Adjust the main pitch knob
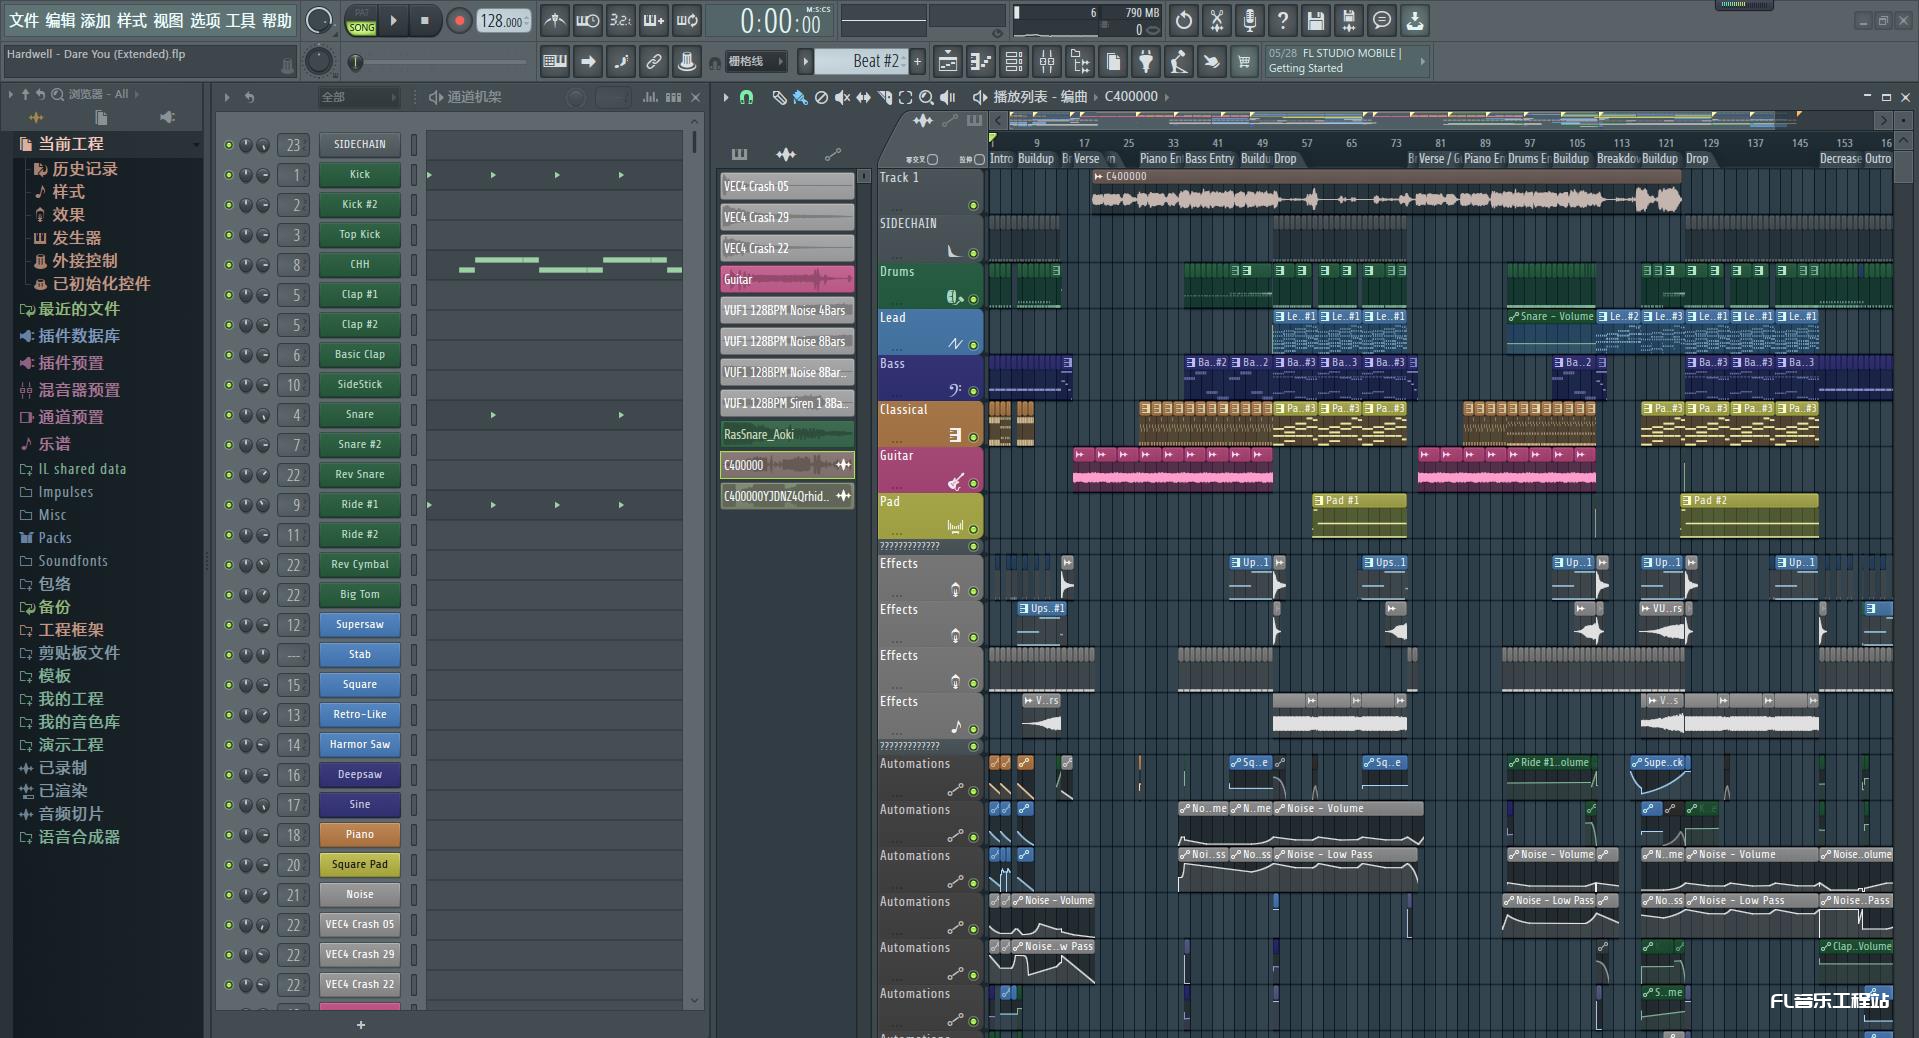 point(318,62)
